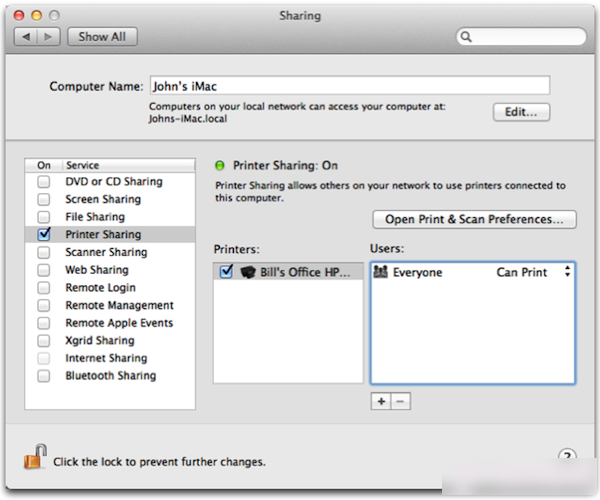Add a user with the plus button
Image resolution: width=600 pixels, height=500 pixels.
click(x=381, y=401)
